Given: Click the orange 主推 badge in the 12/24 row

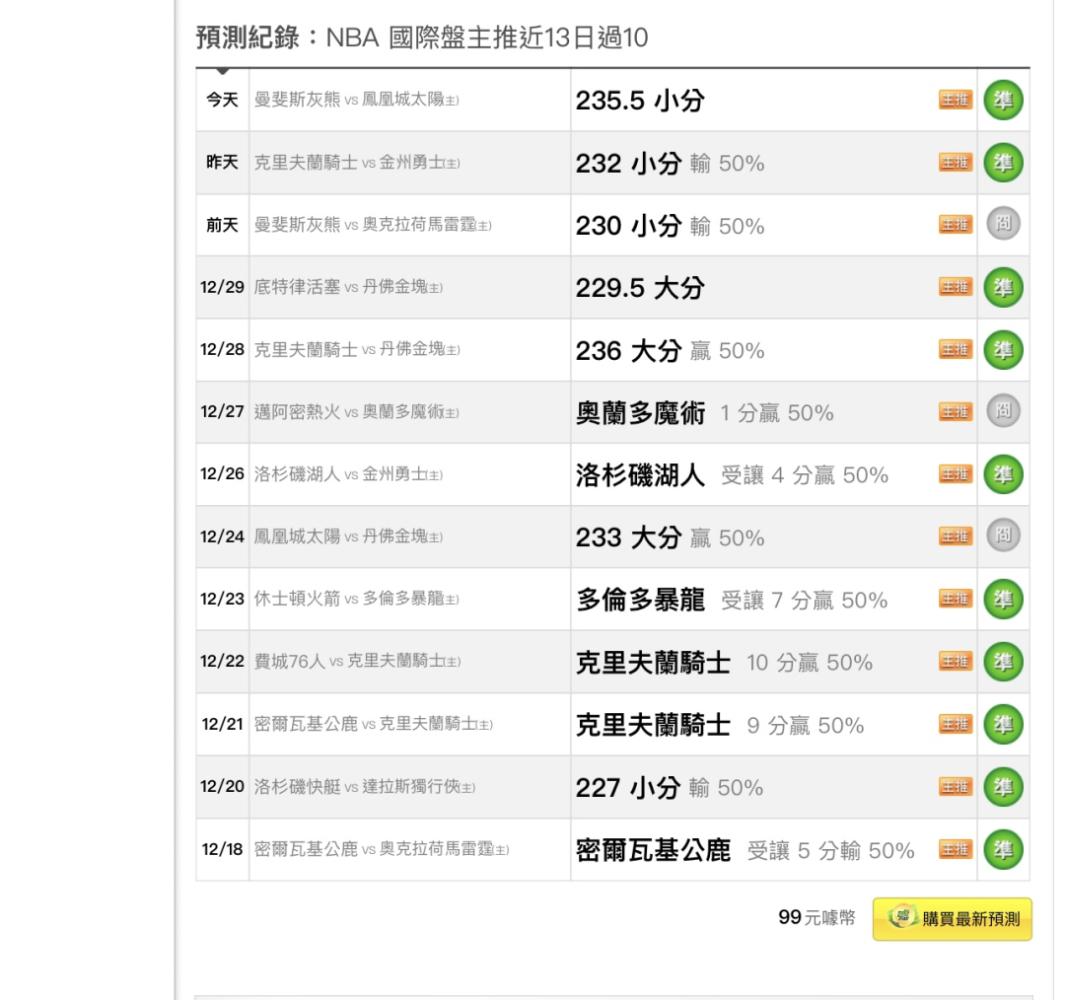Looking at the screenshot, I should tap(956, 537).
